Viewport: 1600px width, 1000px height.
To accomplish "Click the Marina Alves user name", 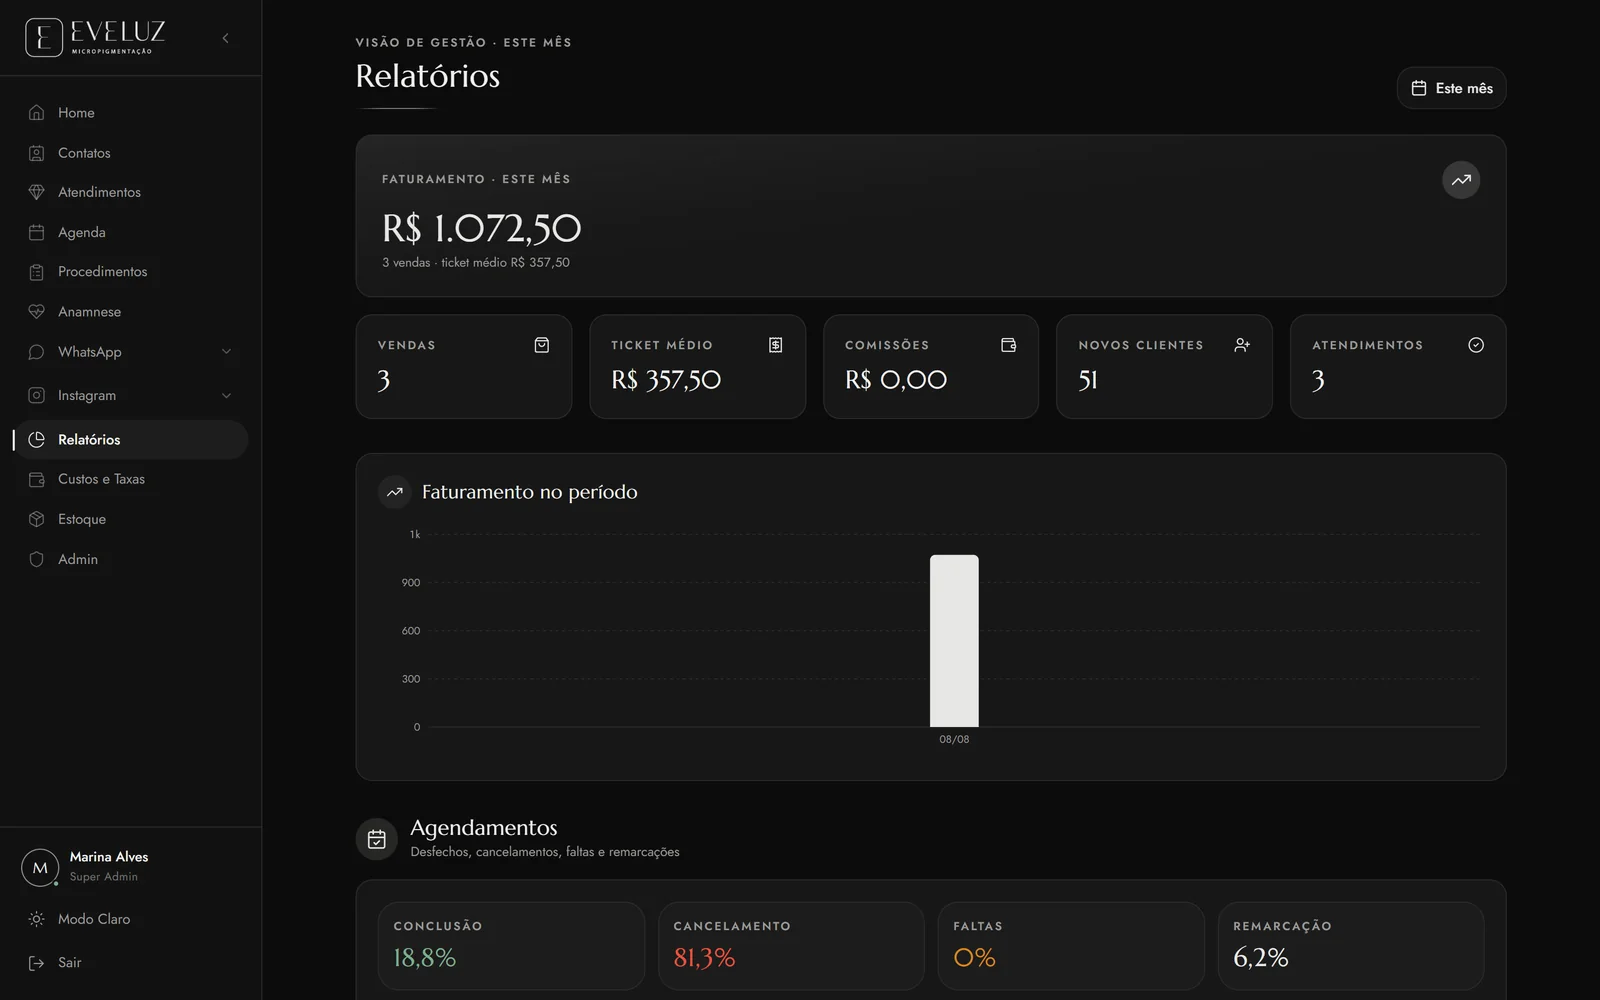I will [x=109, y=857].
